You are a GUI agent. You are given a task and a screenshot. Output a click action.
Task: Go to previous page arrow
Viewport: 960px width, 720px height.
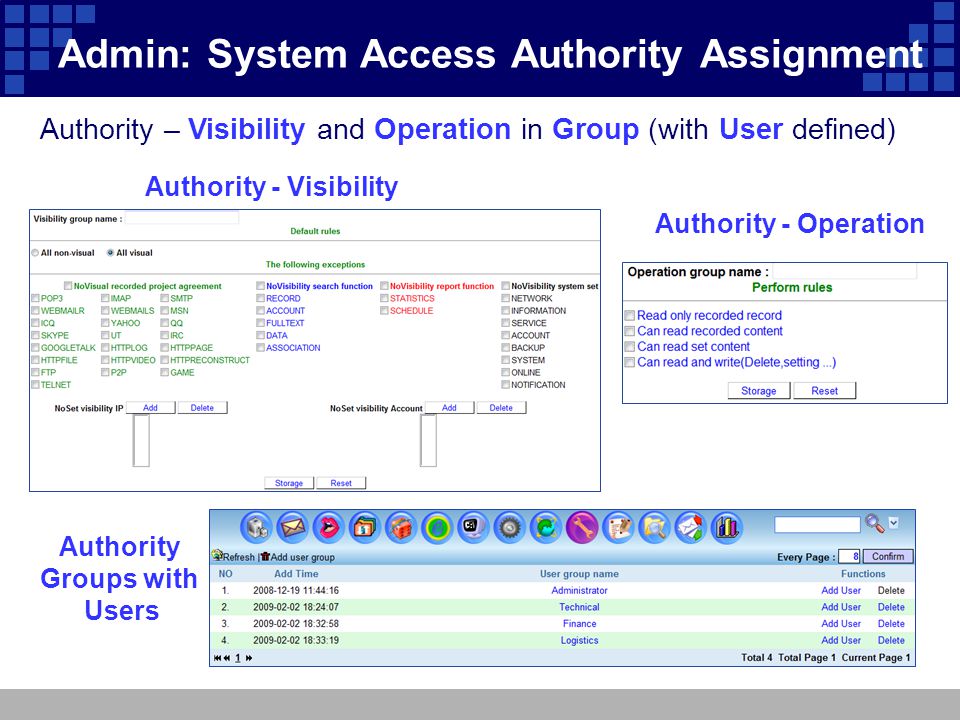pyautogui.click(x=227, y=658)
